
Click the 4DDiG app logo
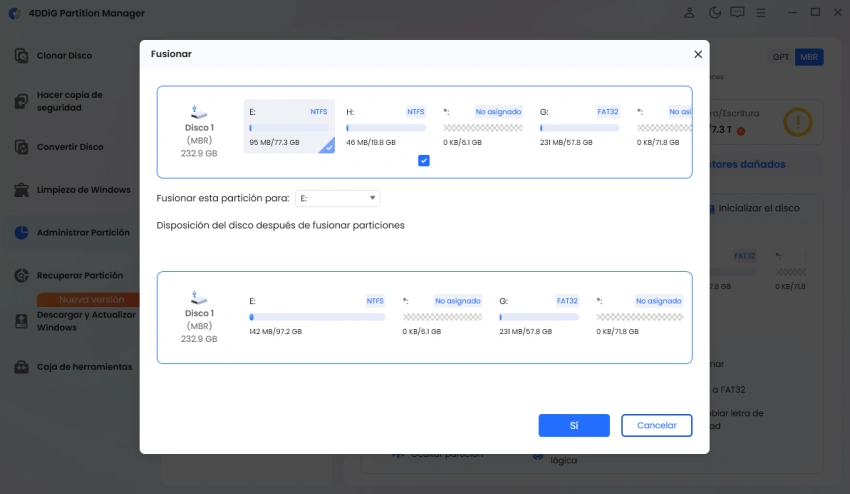tap(15, 13)
